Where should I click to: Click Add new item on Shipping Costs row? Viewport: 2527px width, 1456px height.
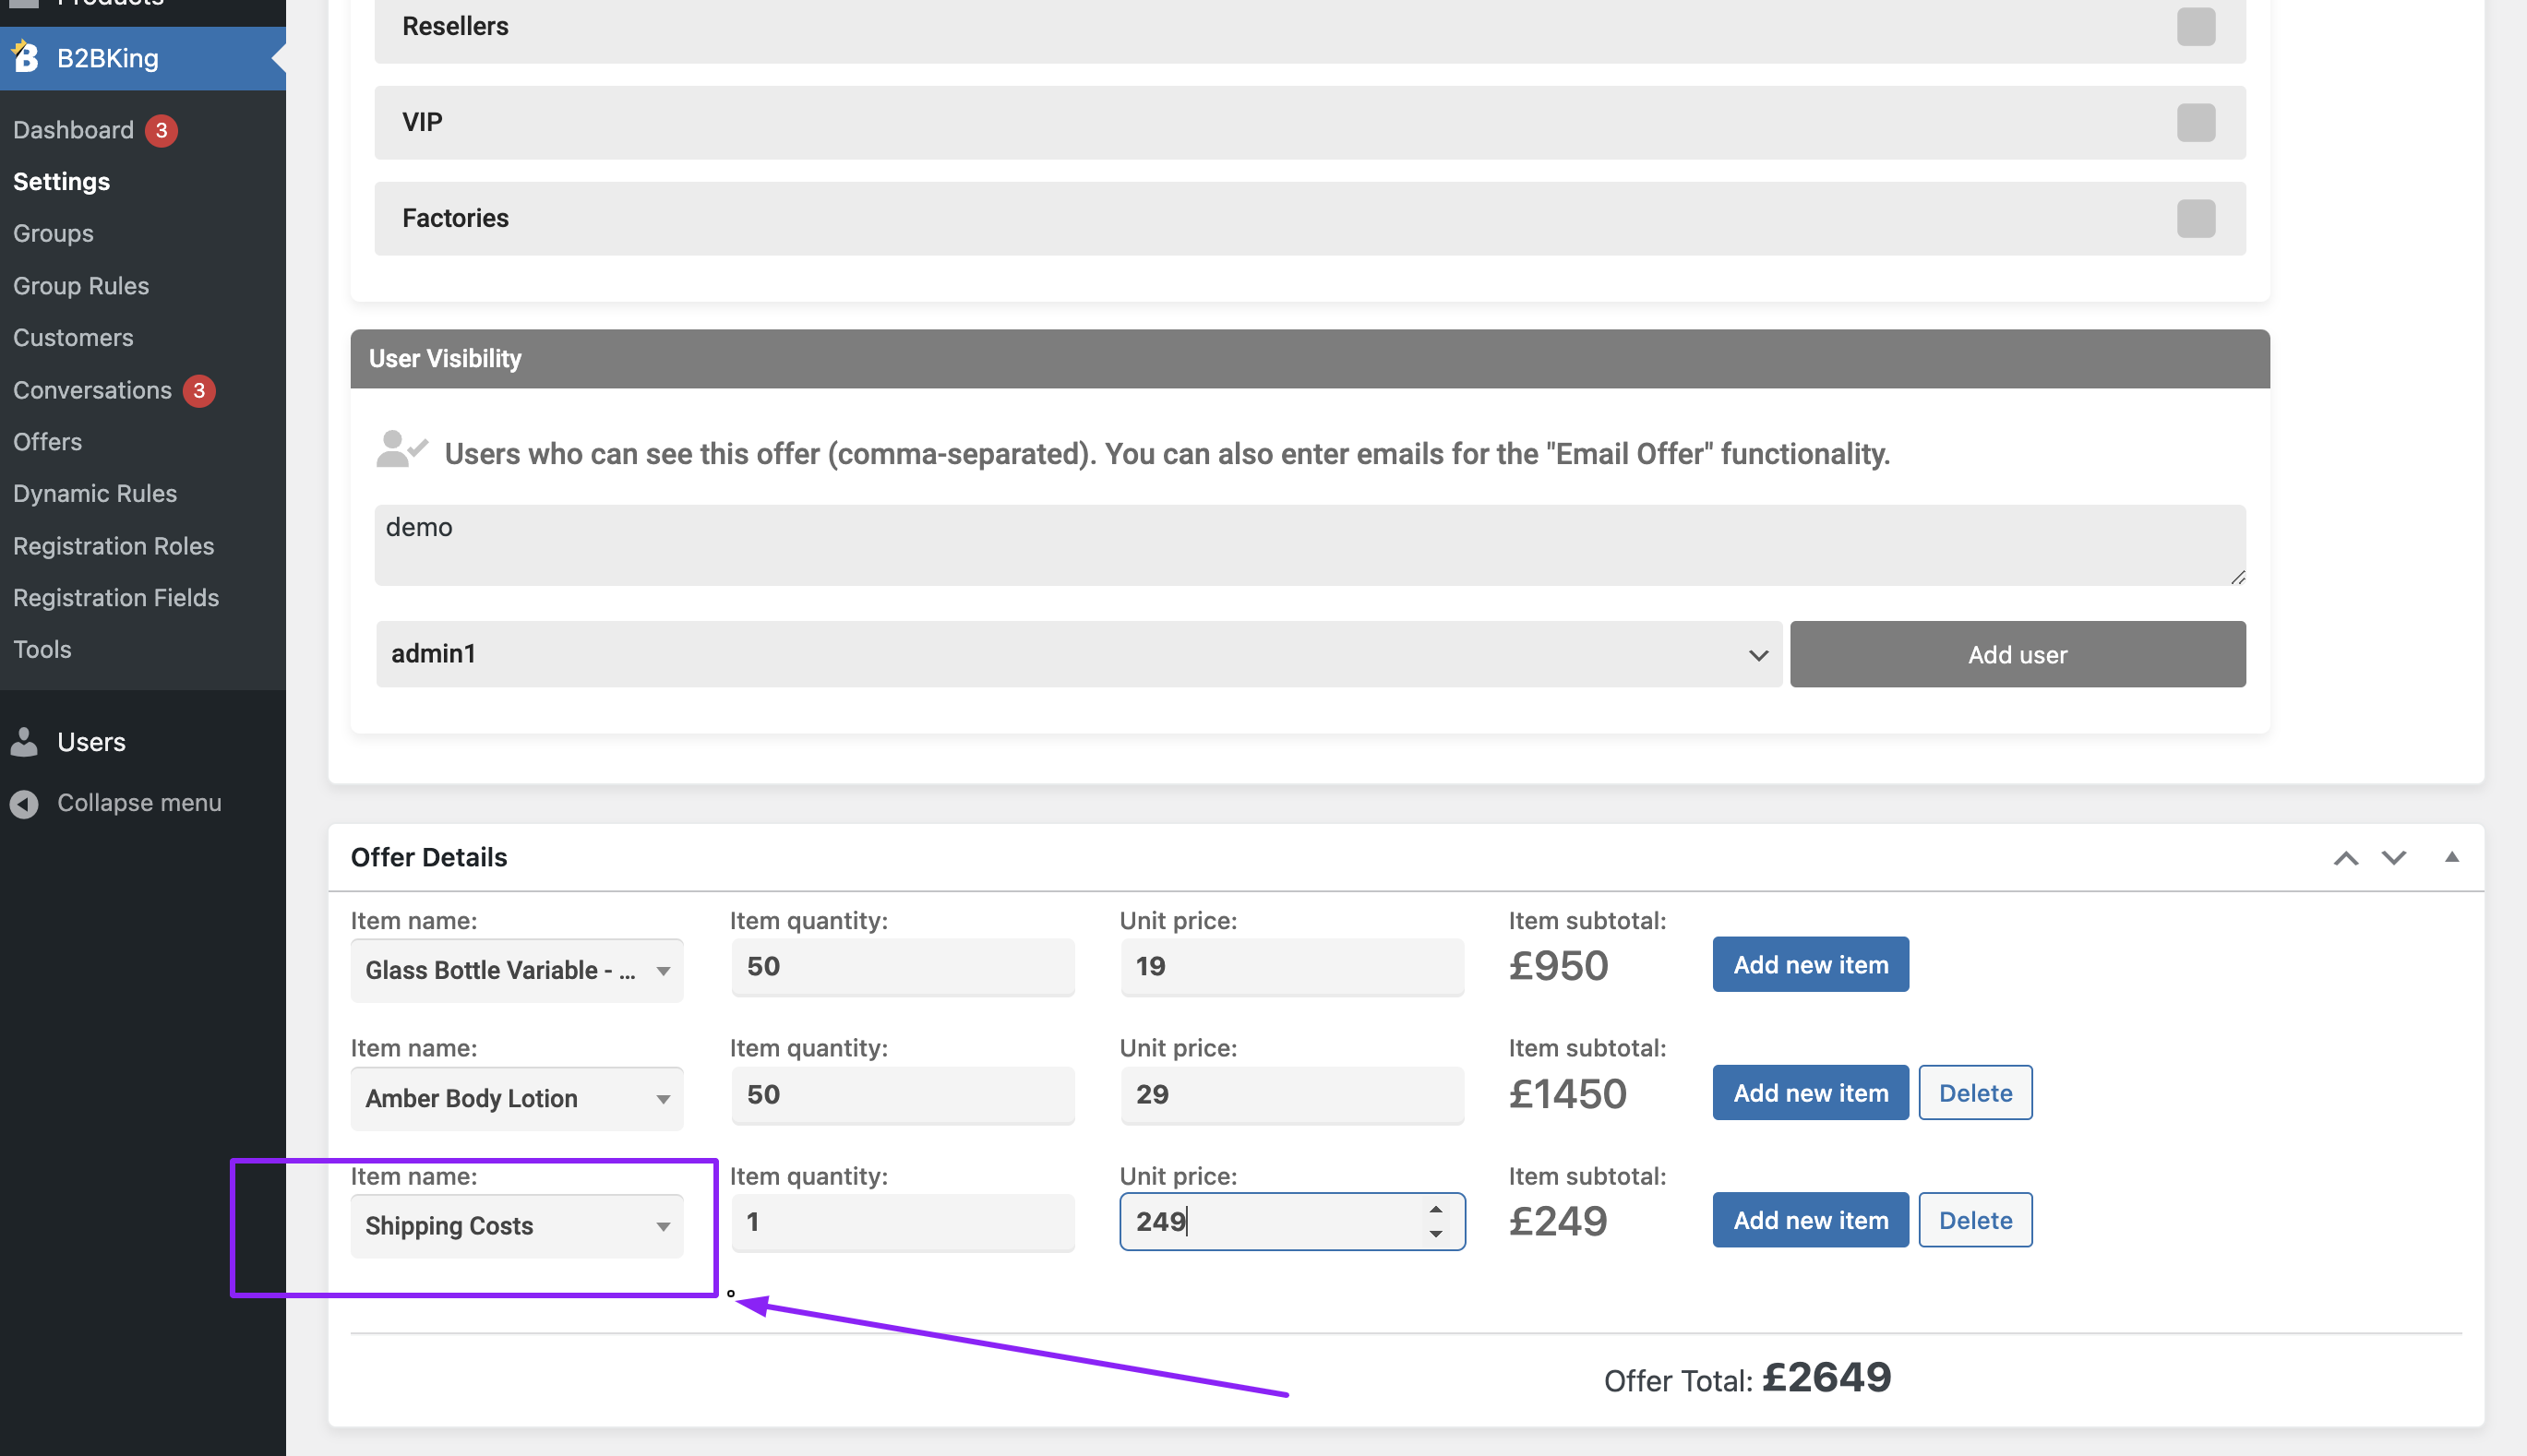click(x=1811, y=1221)
